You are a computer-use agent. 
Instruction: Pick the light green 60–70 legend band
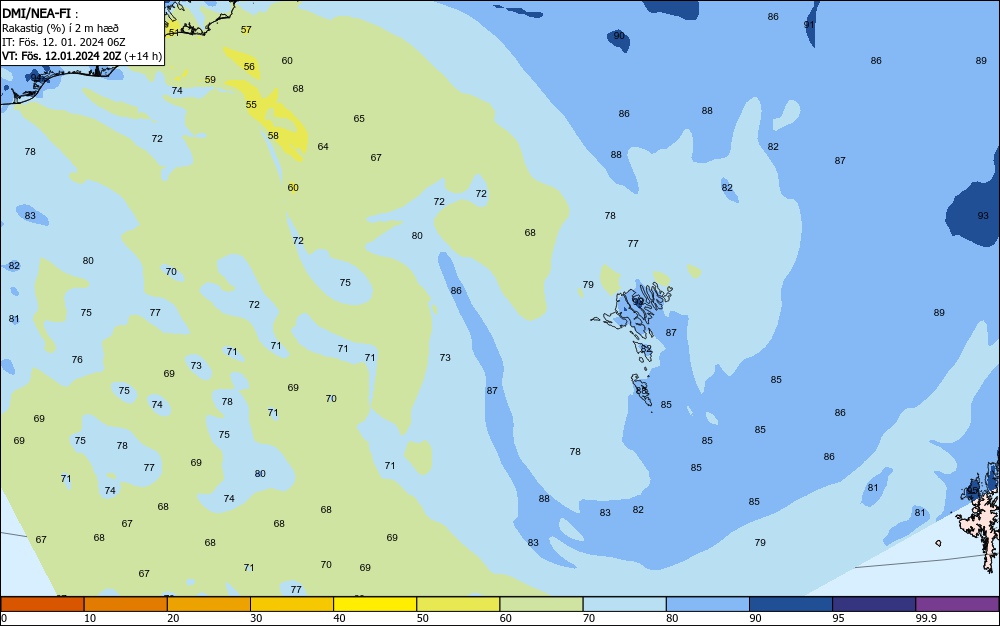tap(541, 604)
